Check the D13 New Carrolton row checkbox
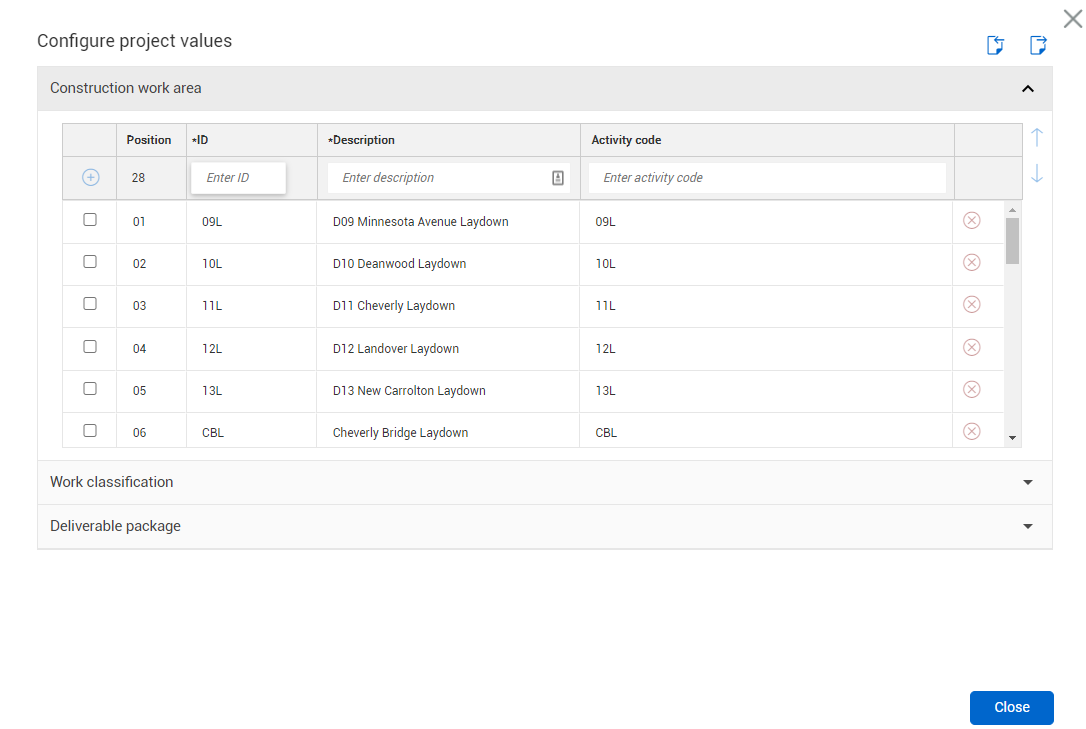This screenshot has width=1086, height=729. (90, 389)
